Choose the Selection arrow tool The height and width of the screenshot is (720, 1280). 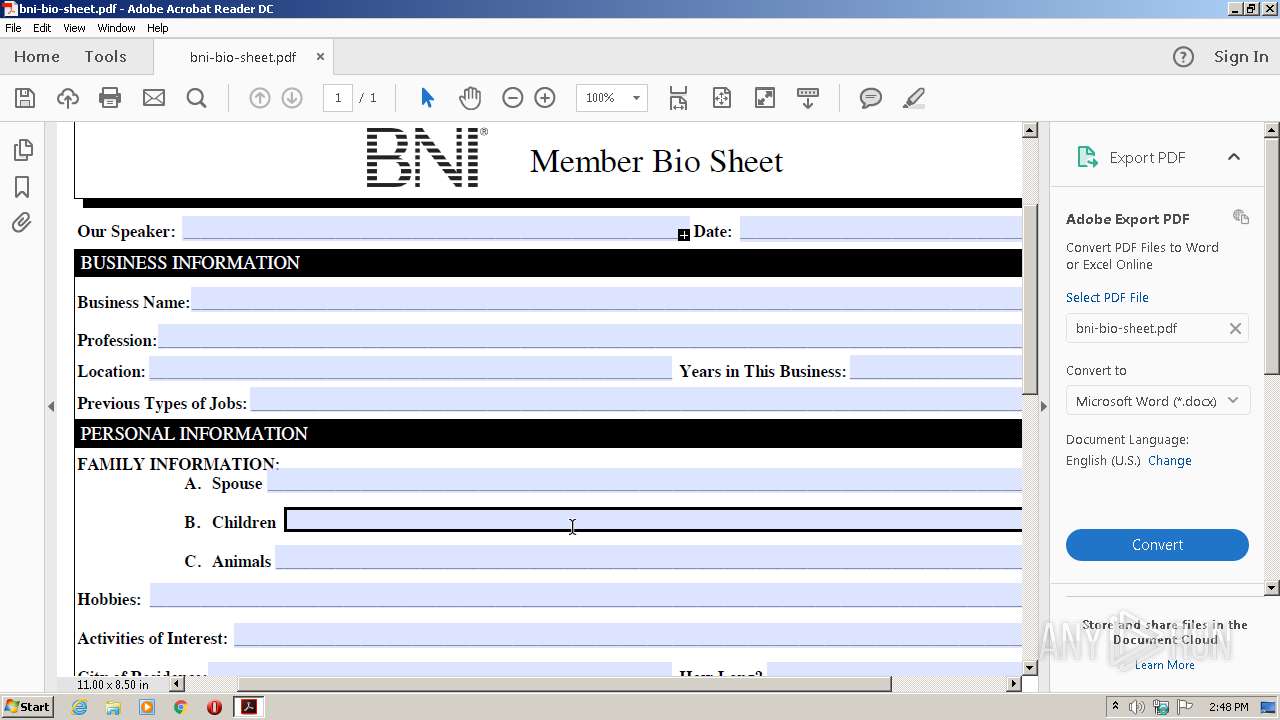click(428, 98)
